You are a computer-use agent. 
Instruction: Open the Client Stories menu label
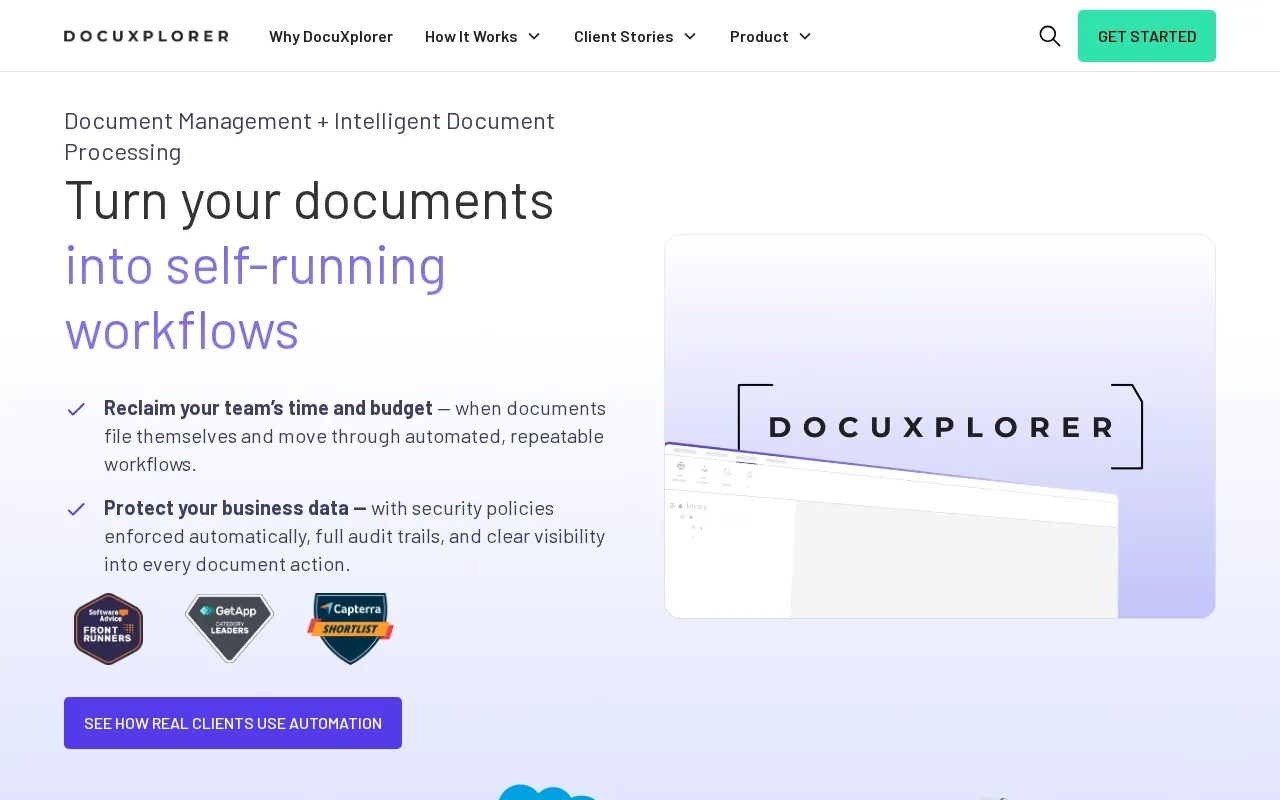click(624, 36)
